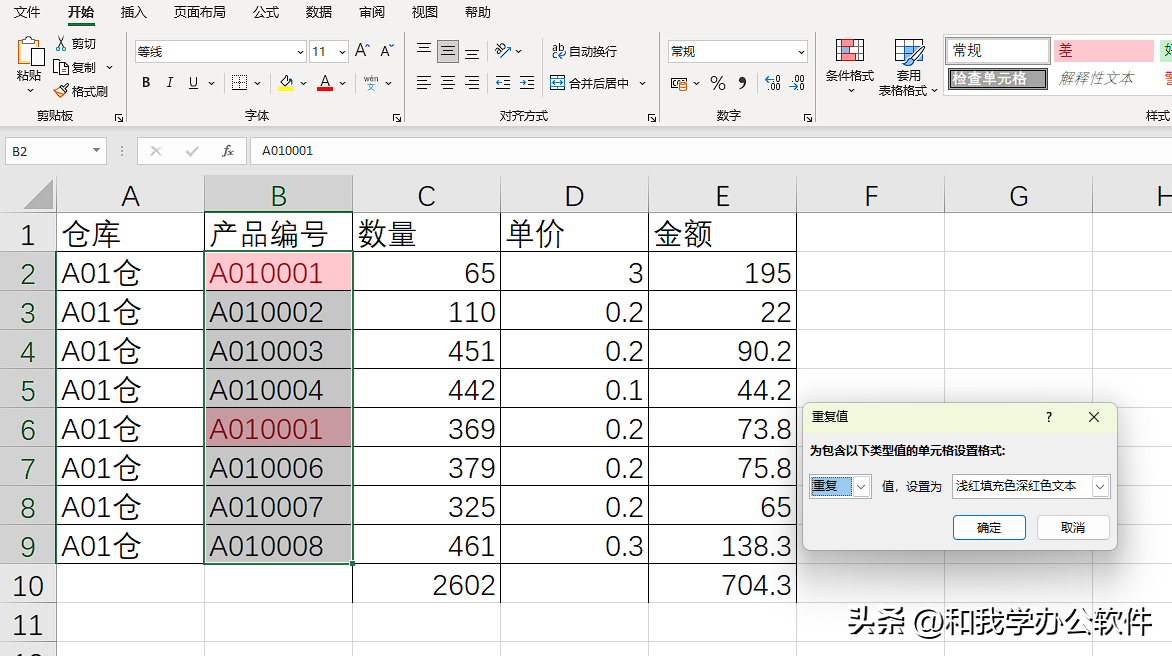Click the help question mark in 重复值 dialog
1172x656 pixels.
(x=1049, y=417)
